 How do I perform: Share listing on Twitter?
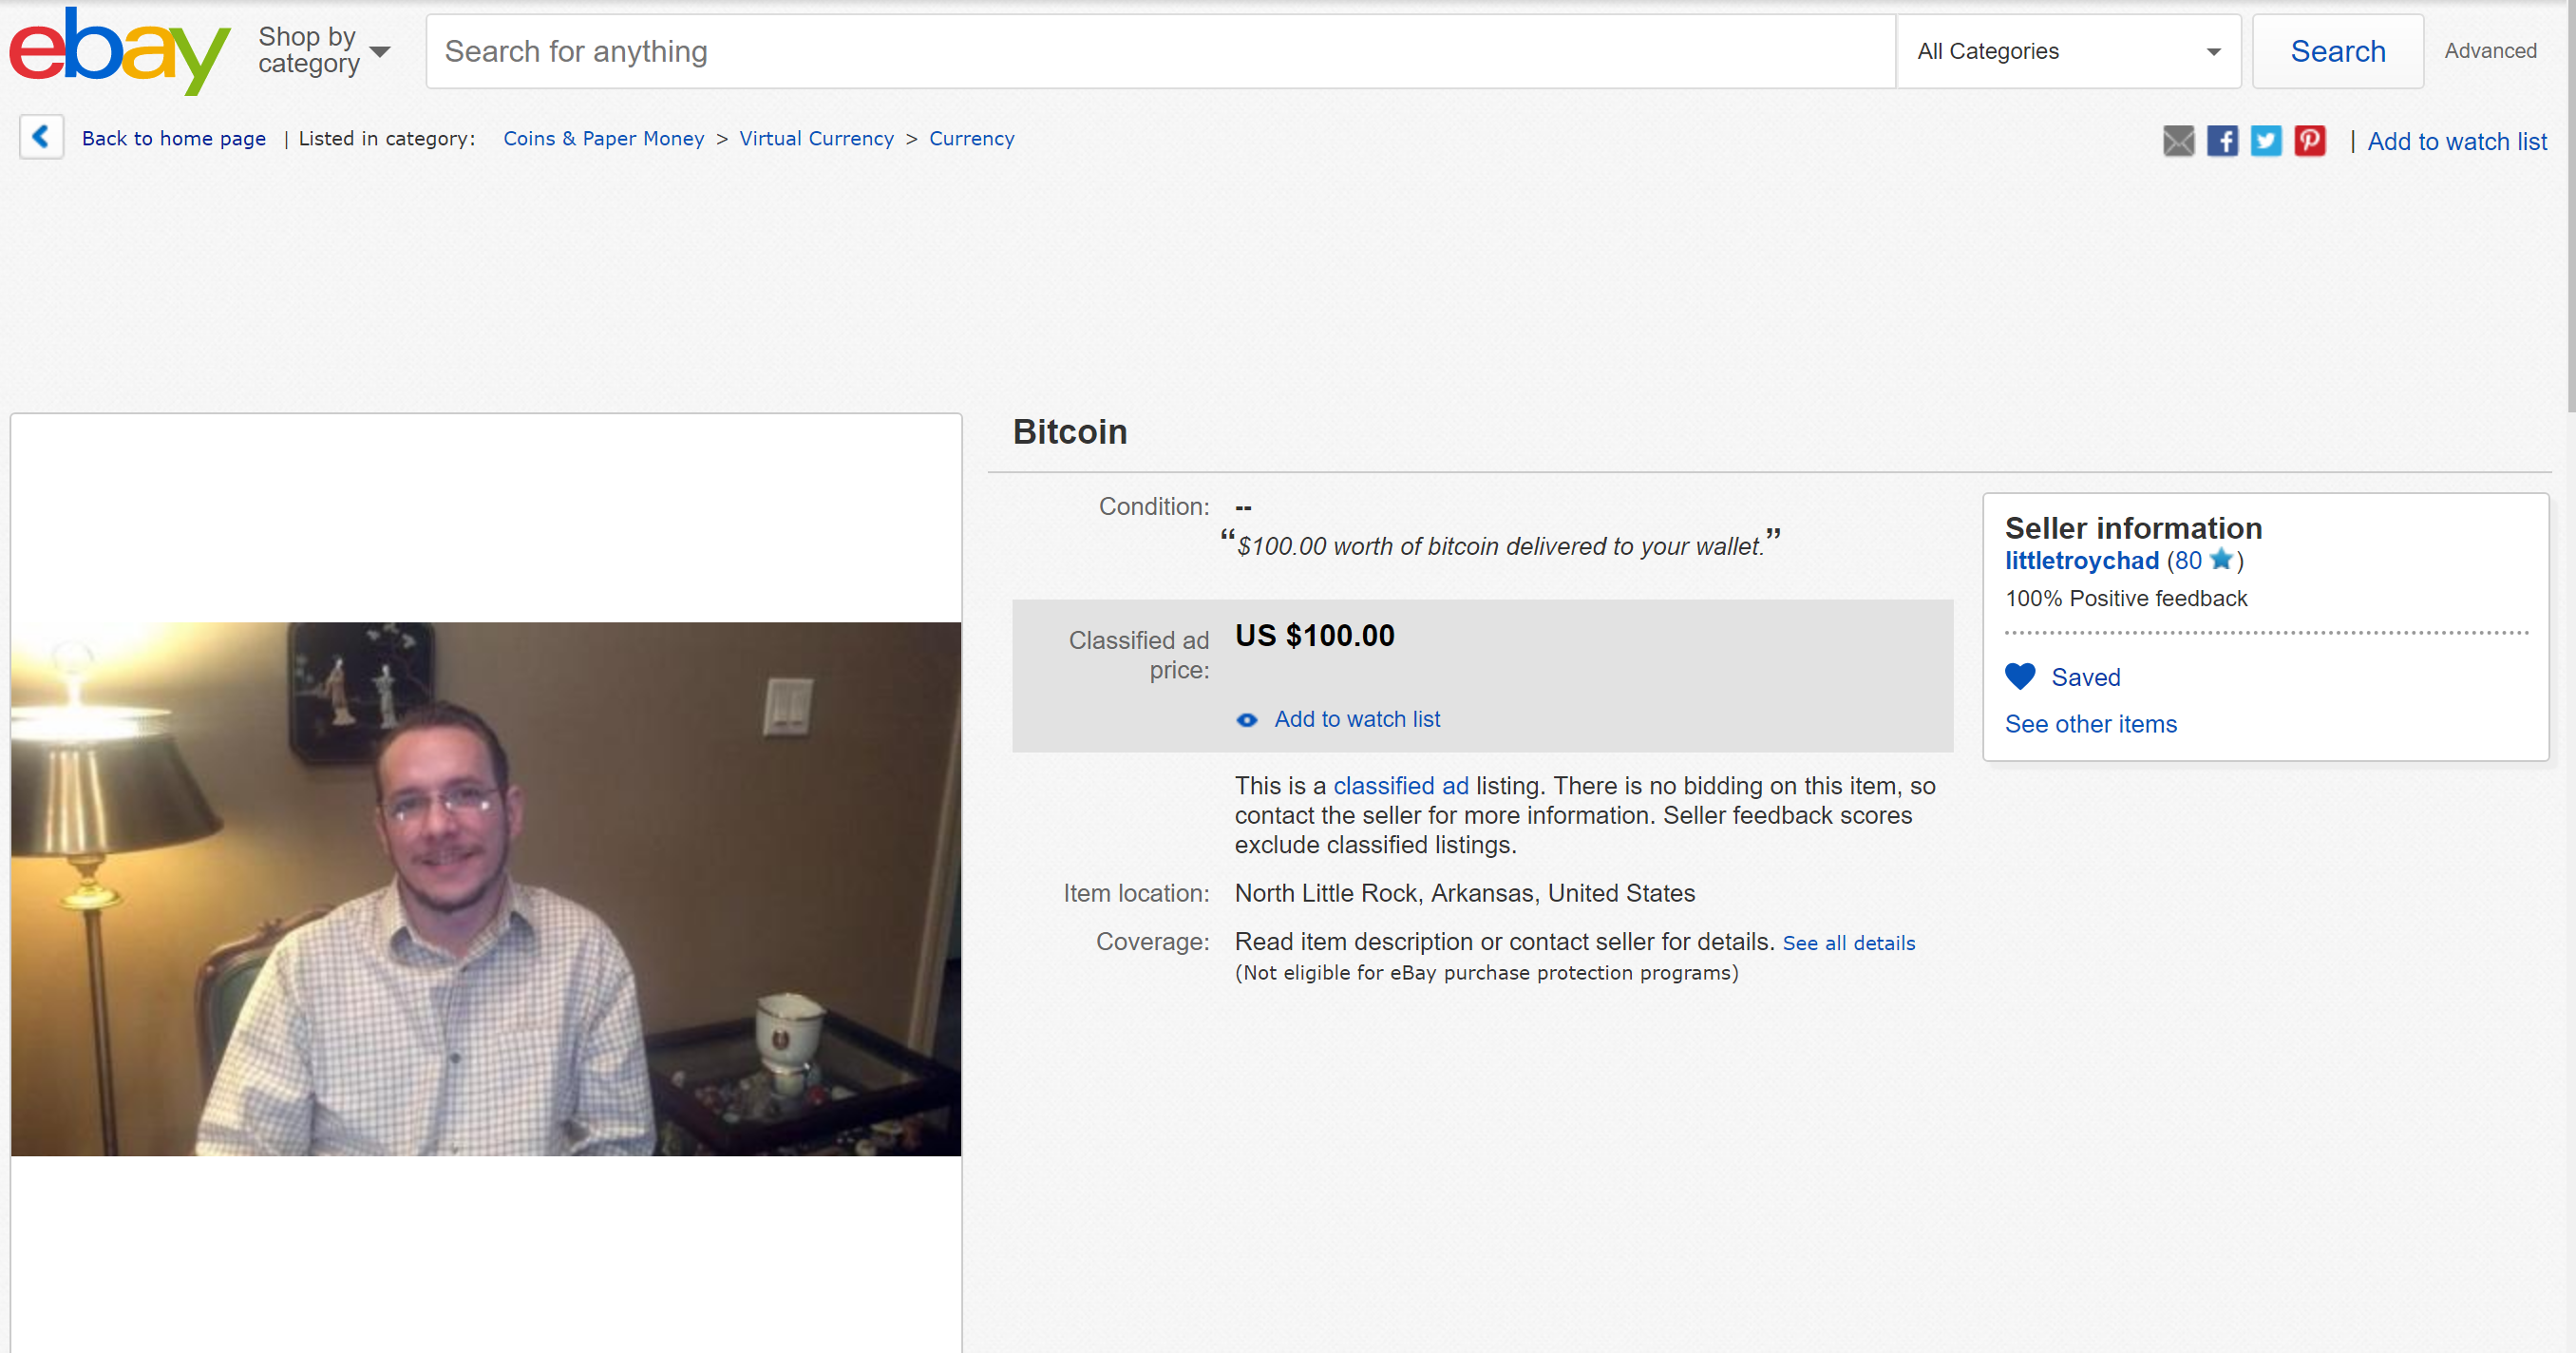[2266, 141]
